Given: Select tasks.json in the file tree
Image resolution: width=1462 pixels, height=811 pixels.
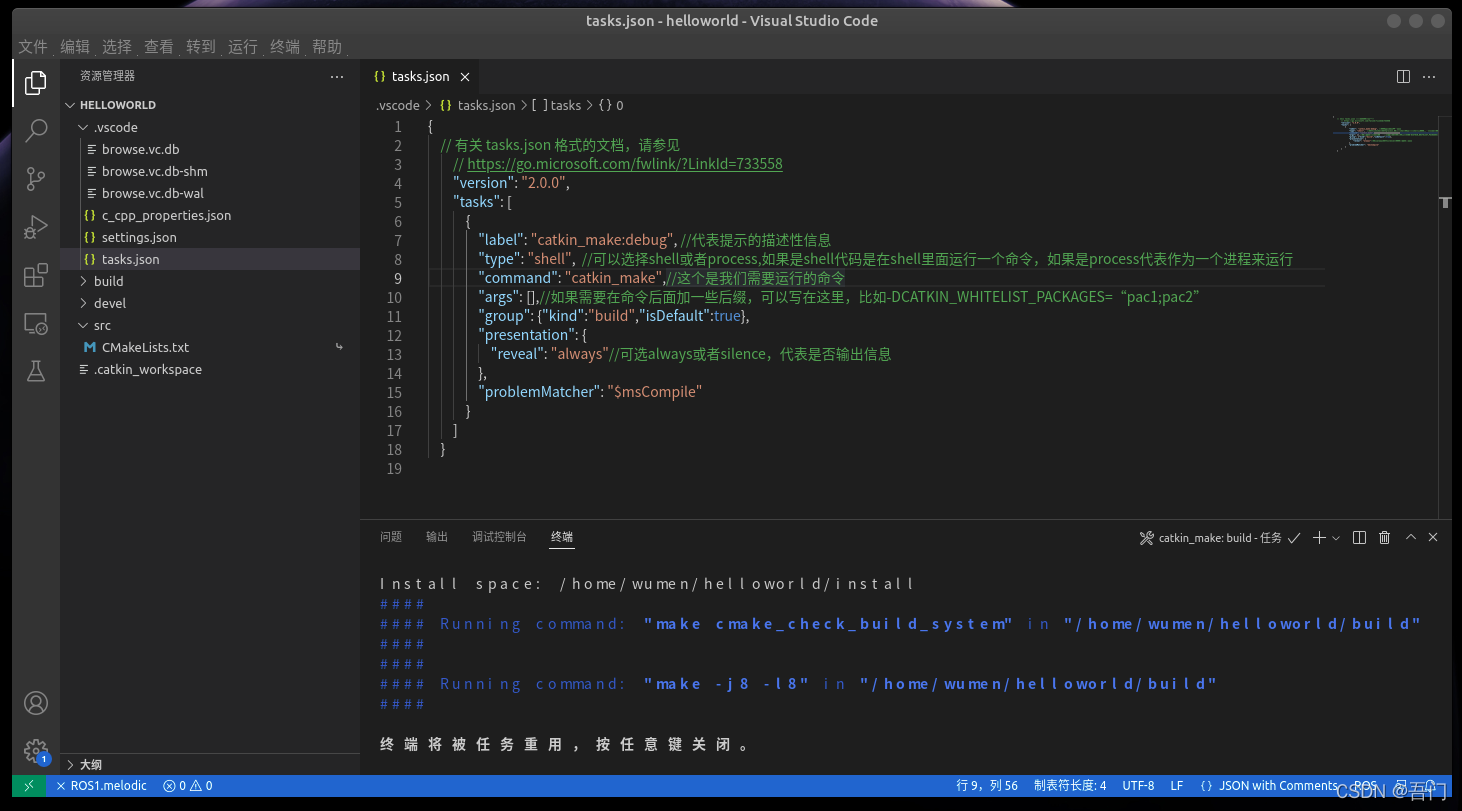Looking at the screenshot, I should point(130,258).
